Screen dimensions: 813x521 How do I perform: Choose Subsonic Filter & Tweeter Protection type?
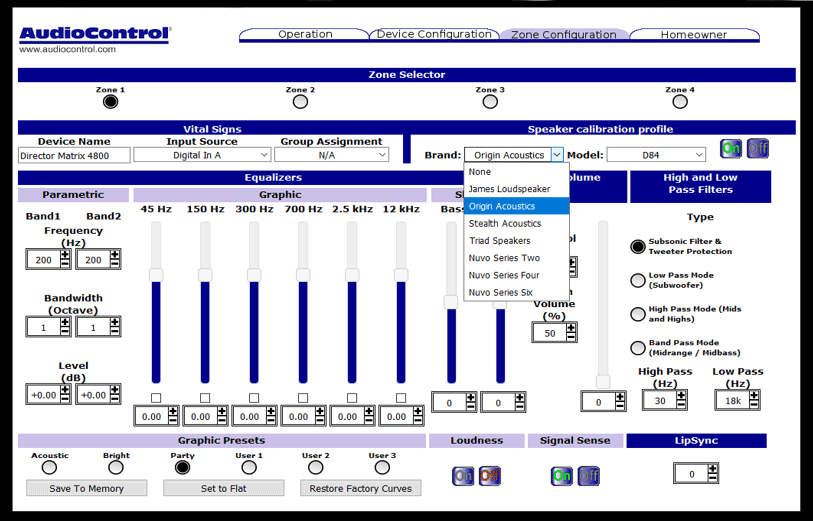click(638, 246)
